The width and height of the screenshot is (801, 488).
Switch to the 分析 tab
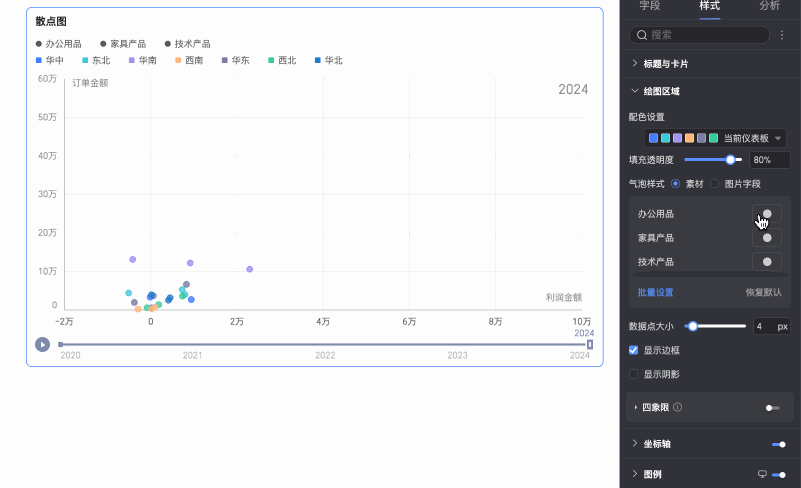click(x=769, y=6)
